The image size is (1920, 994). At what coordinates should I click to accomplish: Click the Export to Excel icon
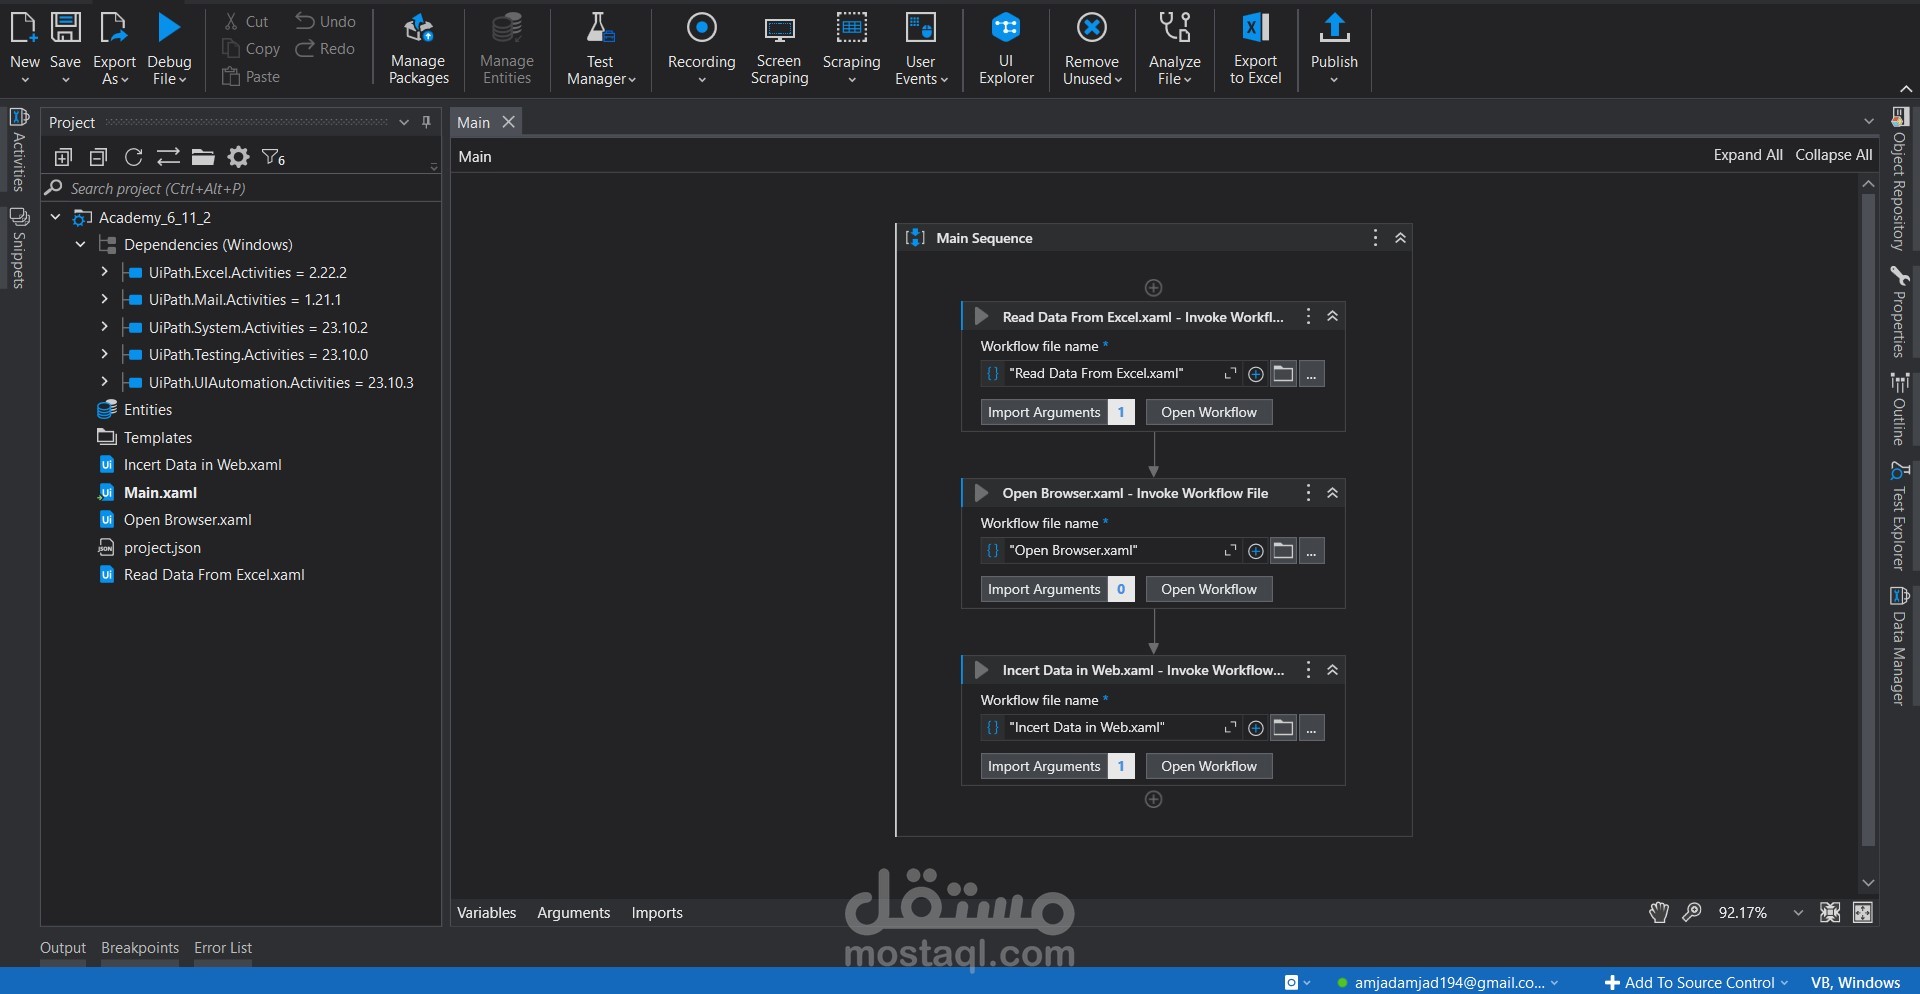1255,28
